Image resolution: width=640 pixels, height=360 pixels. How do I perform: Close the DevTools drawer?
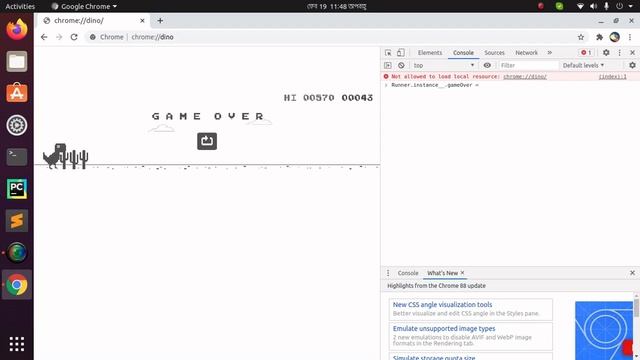[632, 273]
